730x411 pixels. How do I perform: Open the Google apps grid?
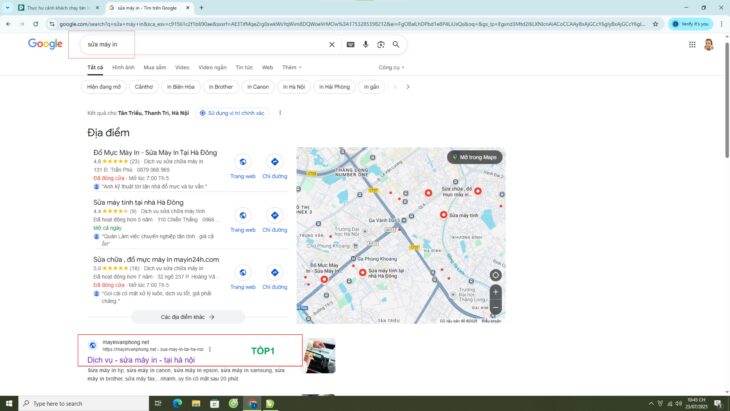[x=692, y=44]
